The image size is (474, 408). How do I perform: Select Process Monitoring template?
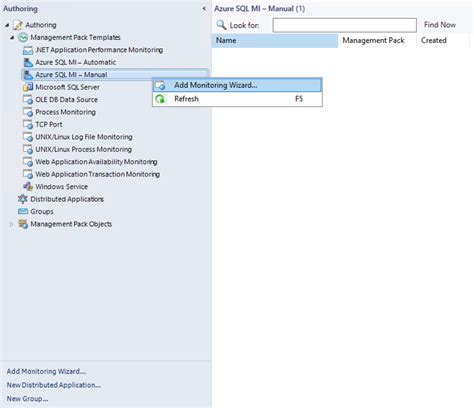(65, 112)
